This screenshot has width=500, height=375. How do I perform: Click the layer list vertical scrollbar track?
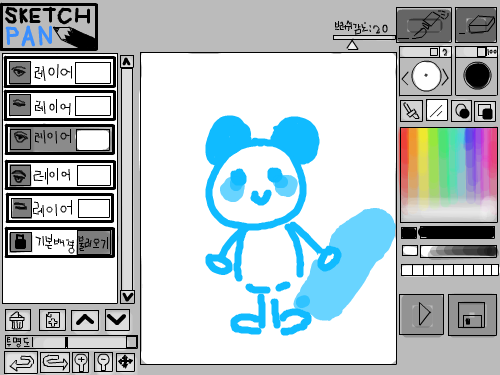[x=127, y=178]
